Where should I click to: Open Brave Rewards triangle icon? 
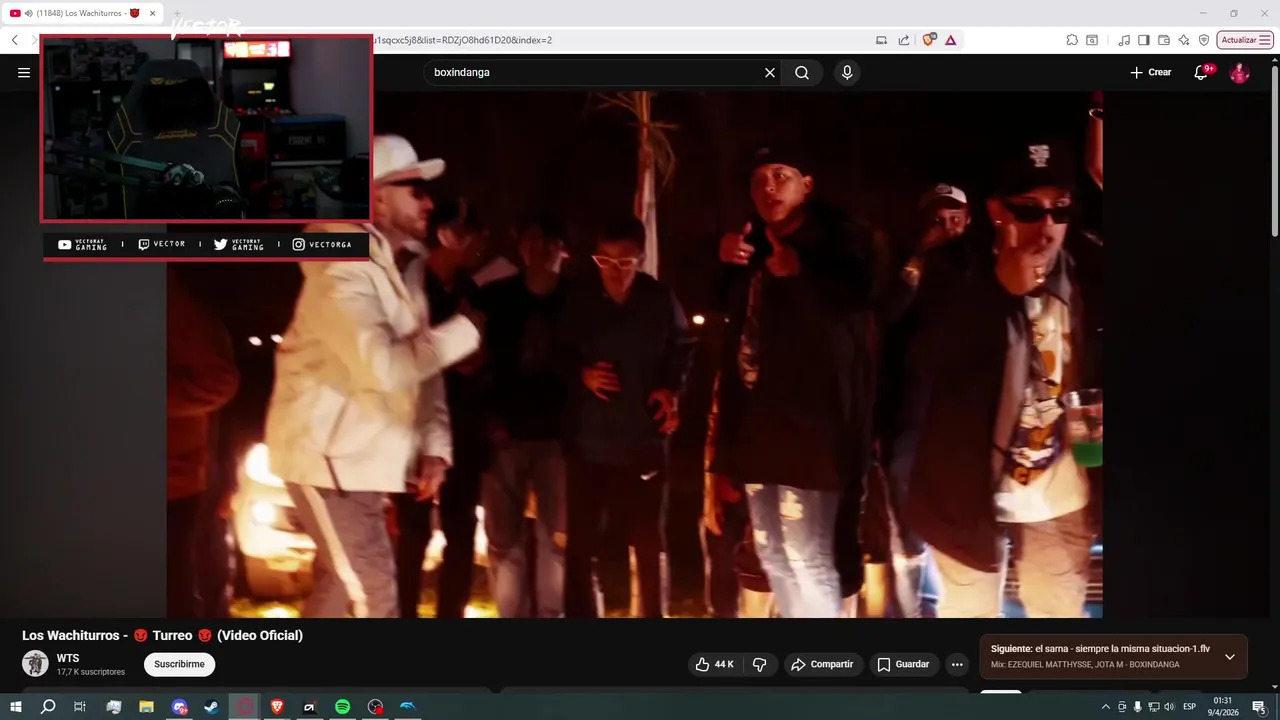click(x=950, y=40)
